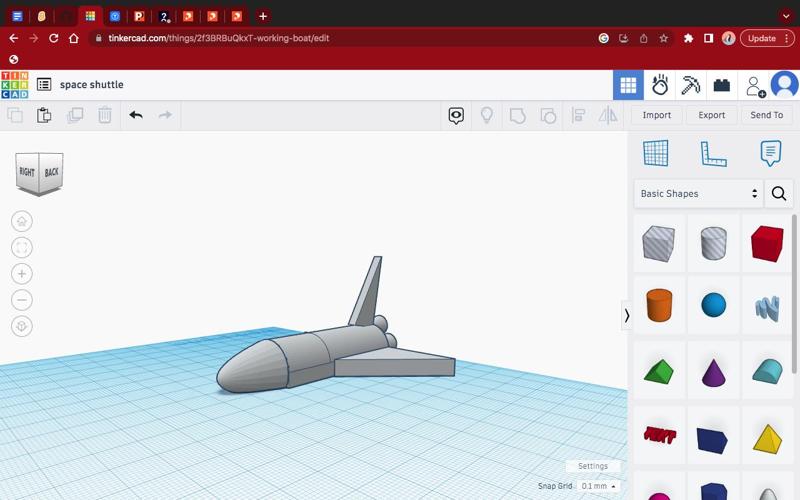
Task: Click the space shuttle design name field
Action: [x=92, y=85]
